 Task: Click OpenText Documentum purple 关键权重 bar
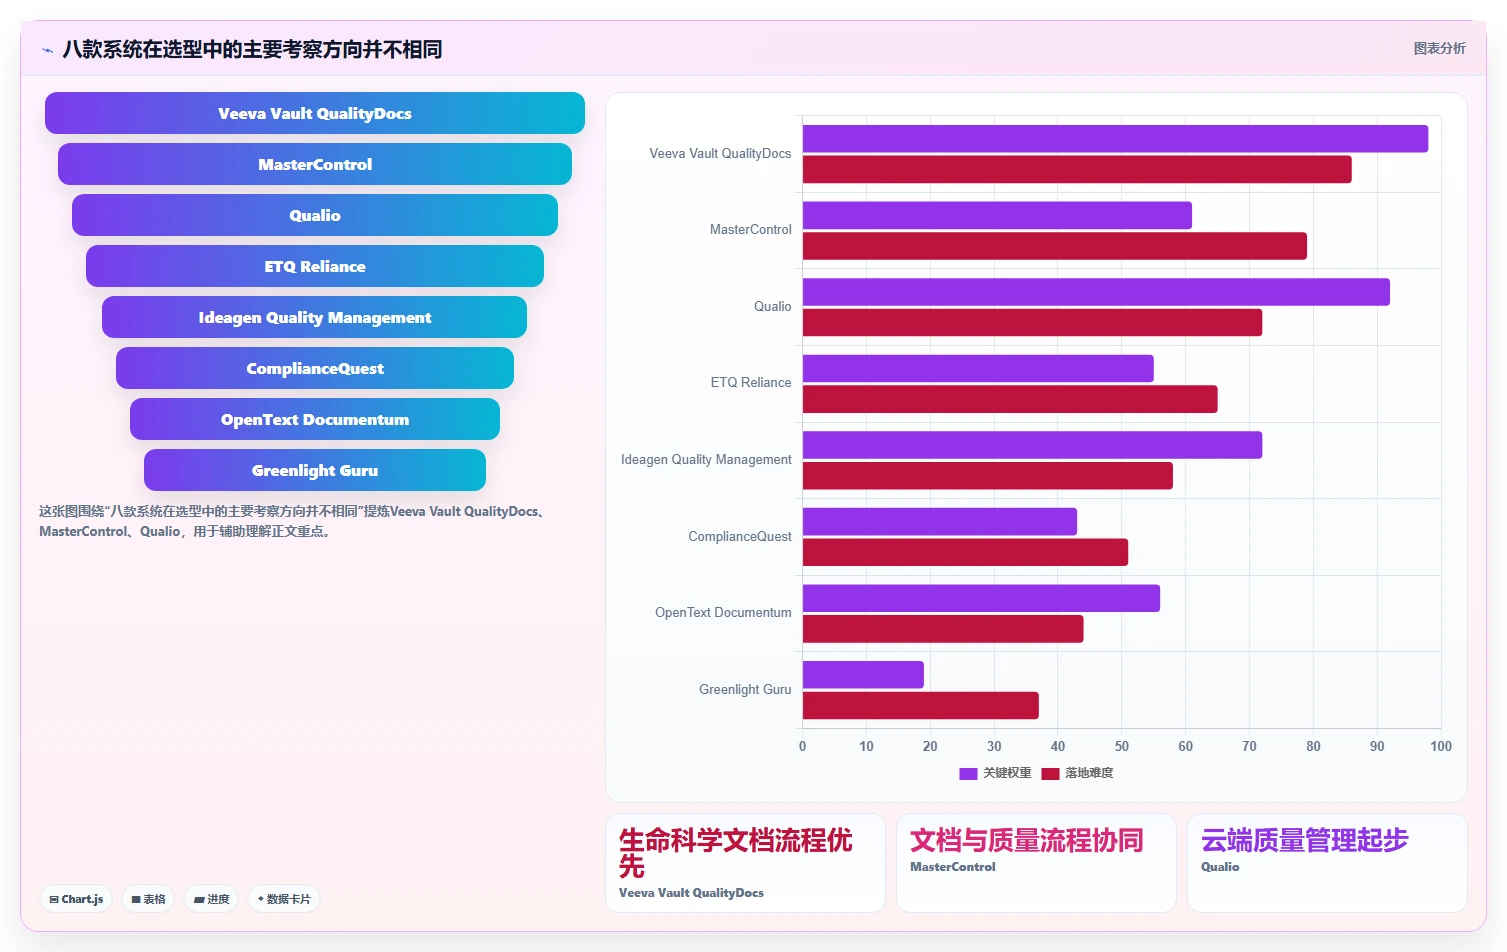[981, 598]
